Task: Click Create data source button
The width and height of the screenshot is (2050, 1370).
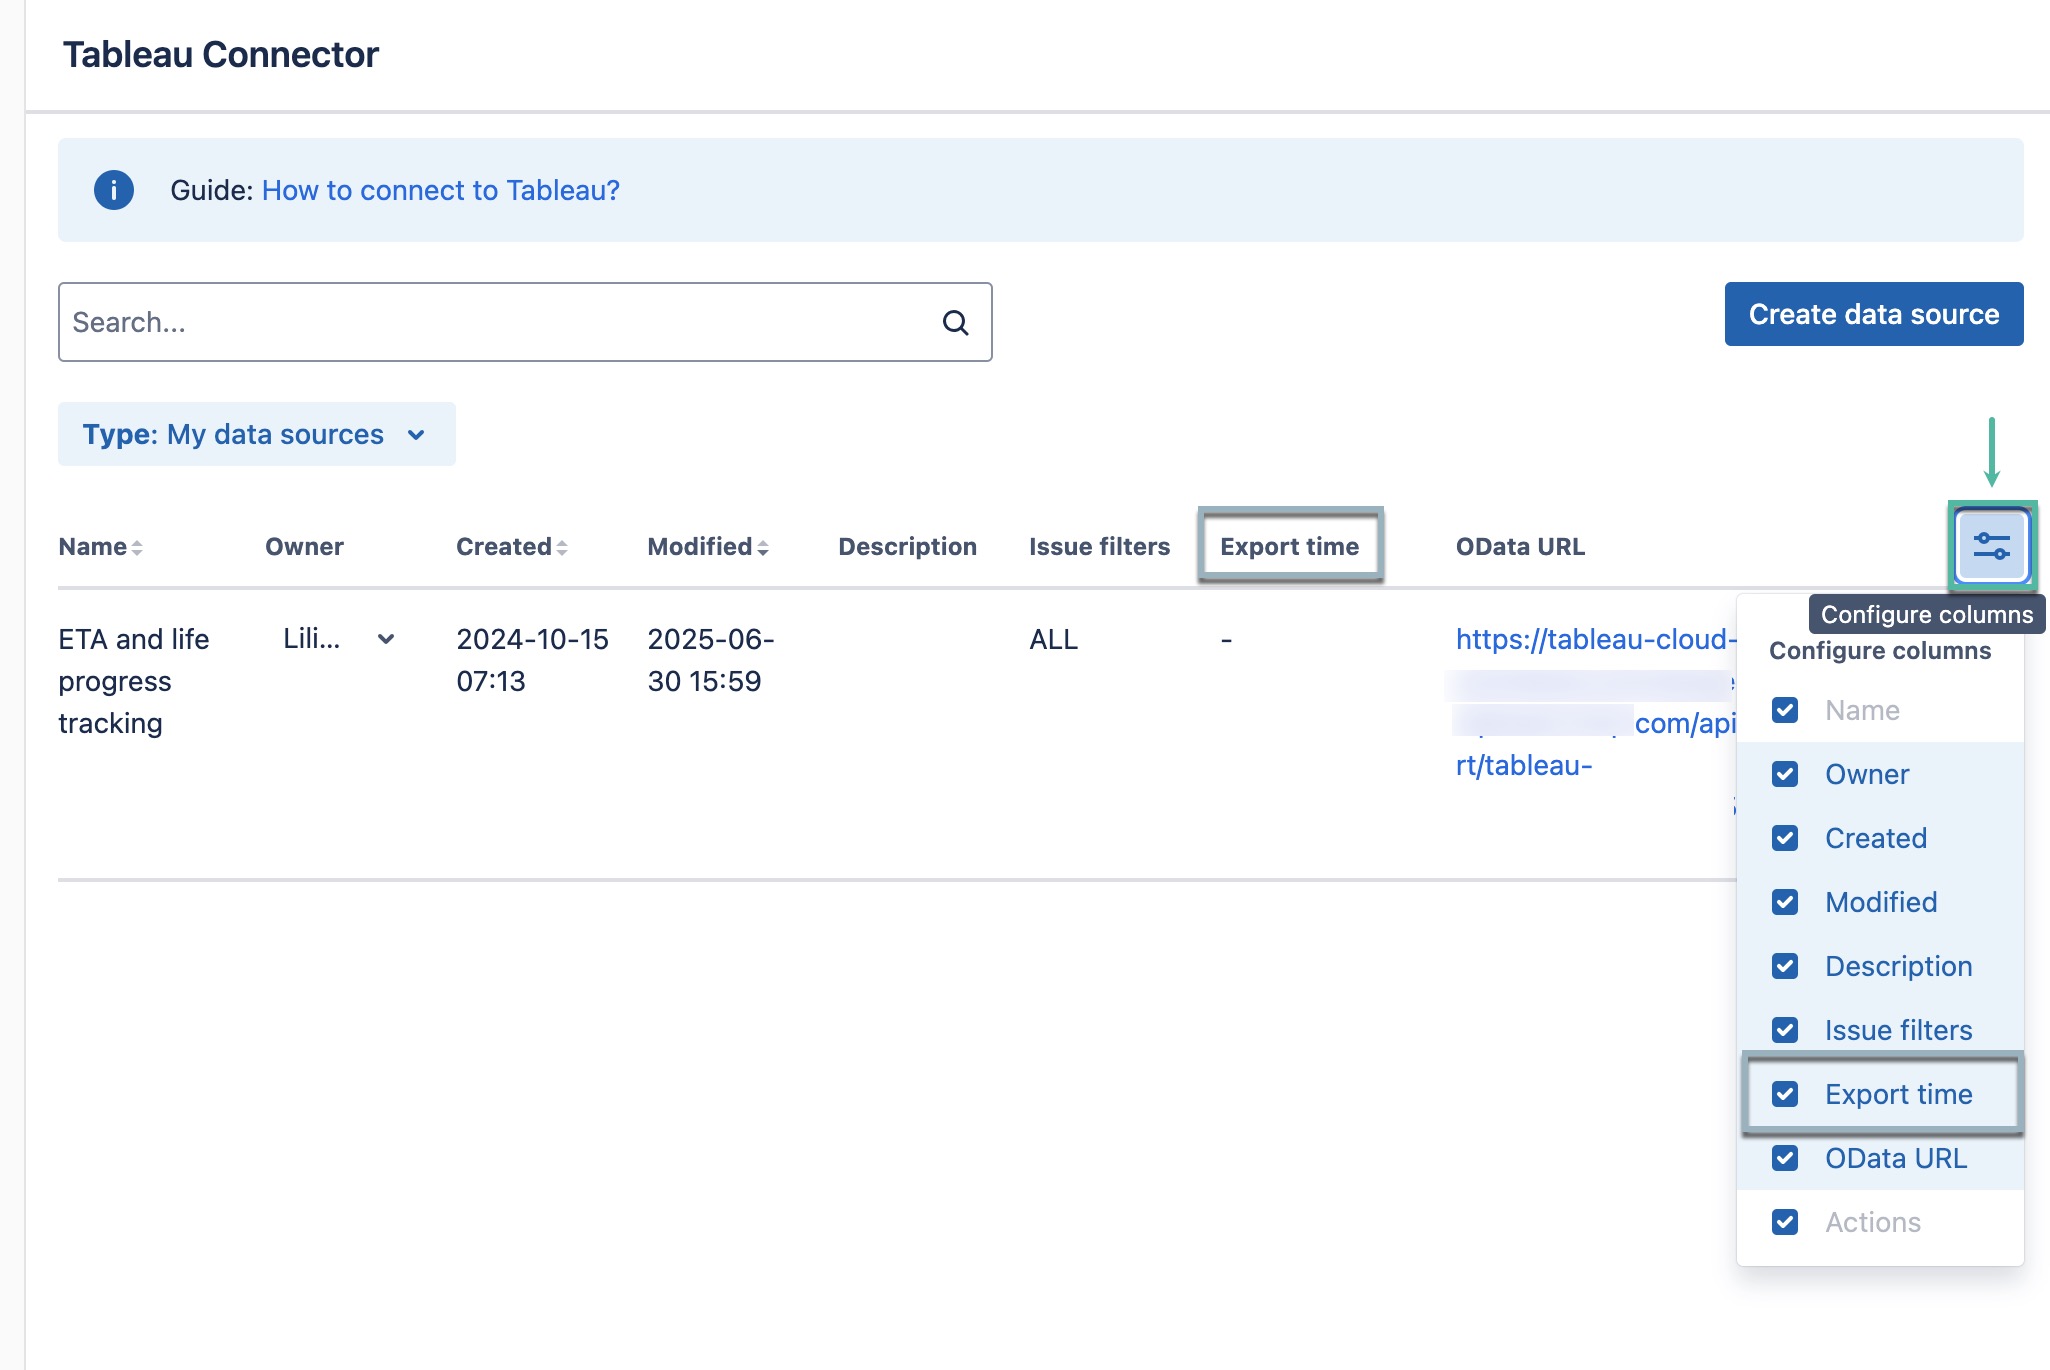Action: (1873, 314)
